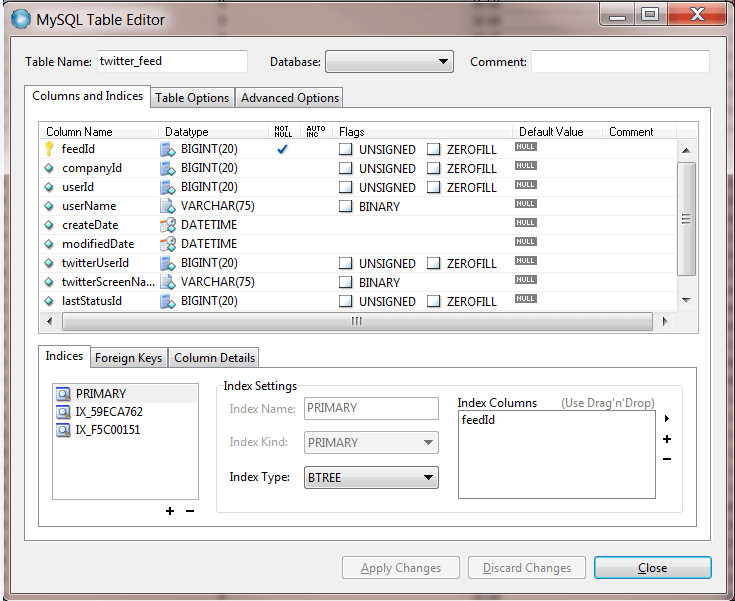Viewport: 735px width, 601px height.
Task: Click the Index Name field showing PRIMARY
Action: click(371, 408)
